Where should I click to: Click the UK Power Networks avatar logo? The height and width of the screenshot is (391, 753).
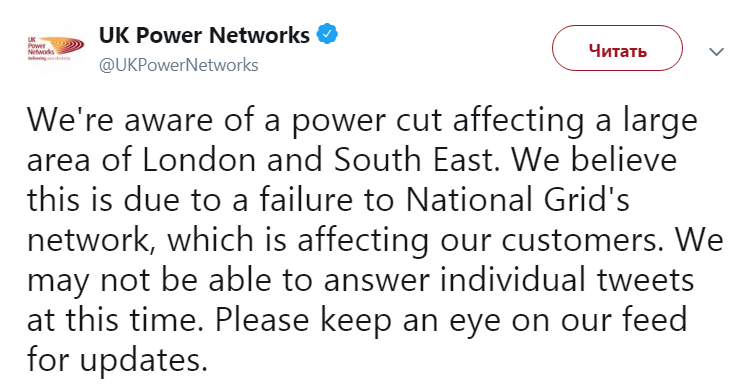click(56, 49)
